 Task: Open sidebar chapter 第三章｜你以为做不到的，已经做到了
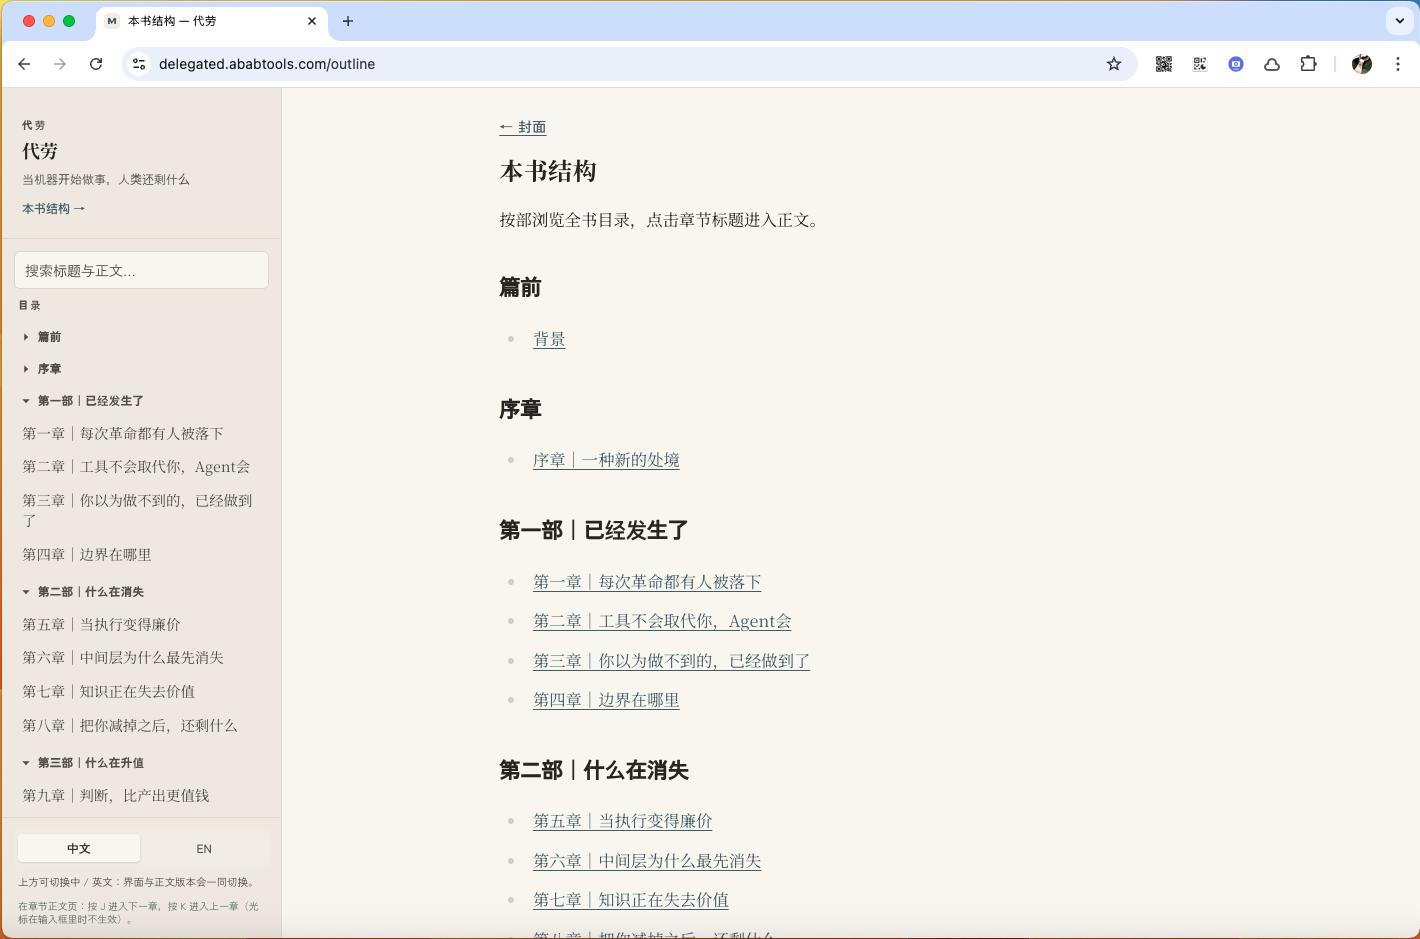(x=138, y=510)
